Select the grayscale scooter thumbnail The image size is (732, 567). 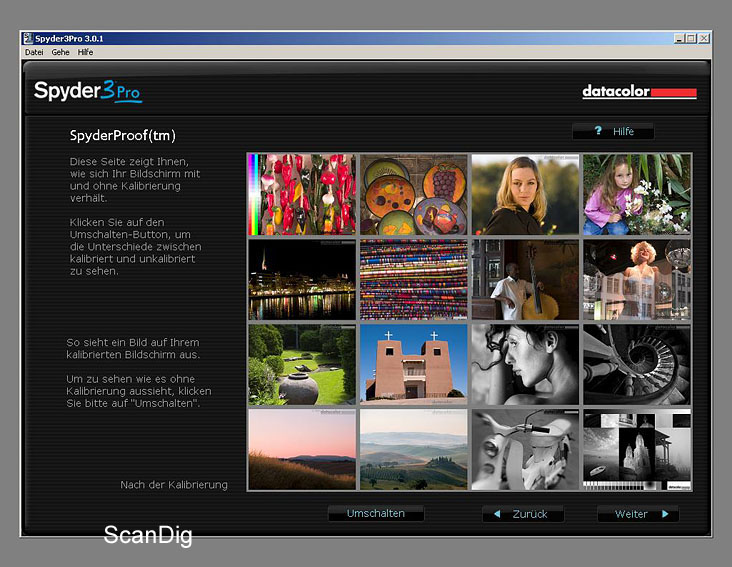tap(525, 449)
